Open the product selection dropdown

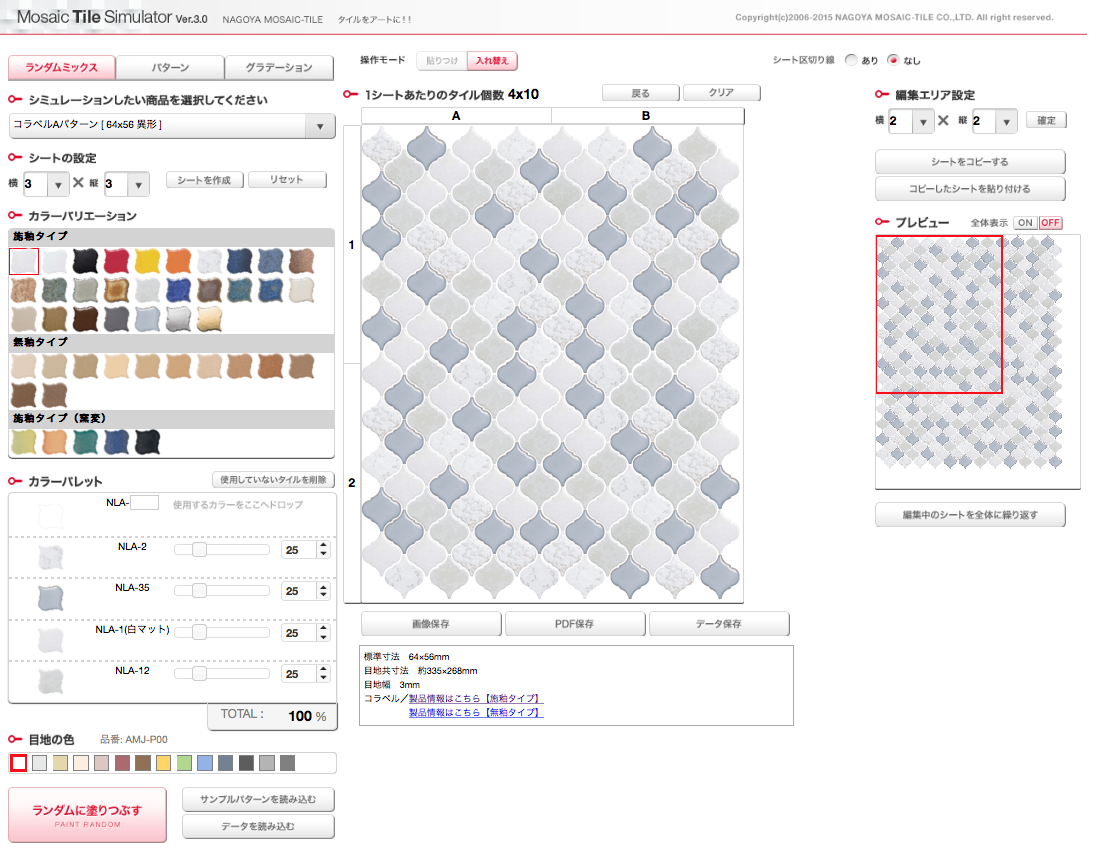[x=319, y=126]
